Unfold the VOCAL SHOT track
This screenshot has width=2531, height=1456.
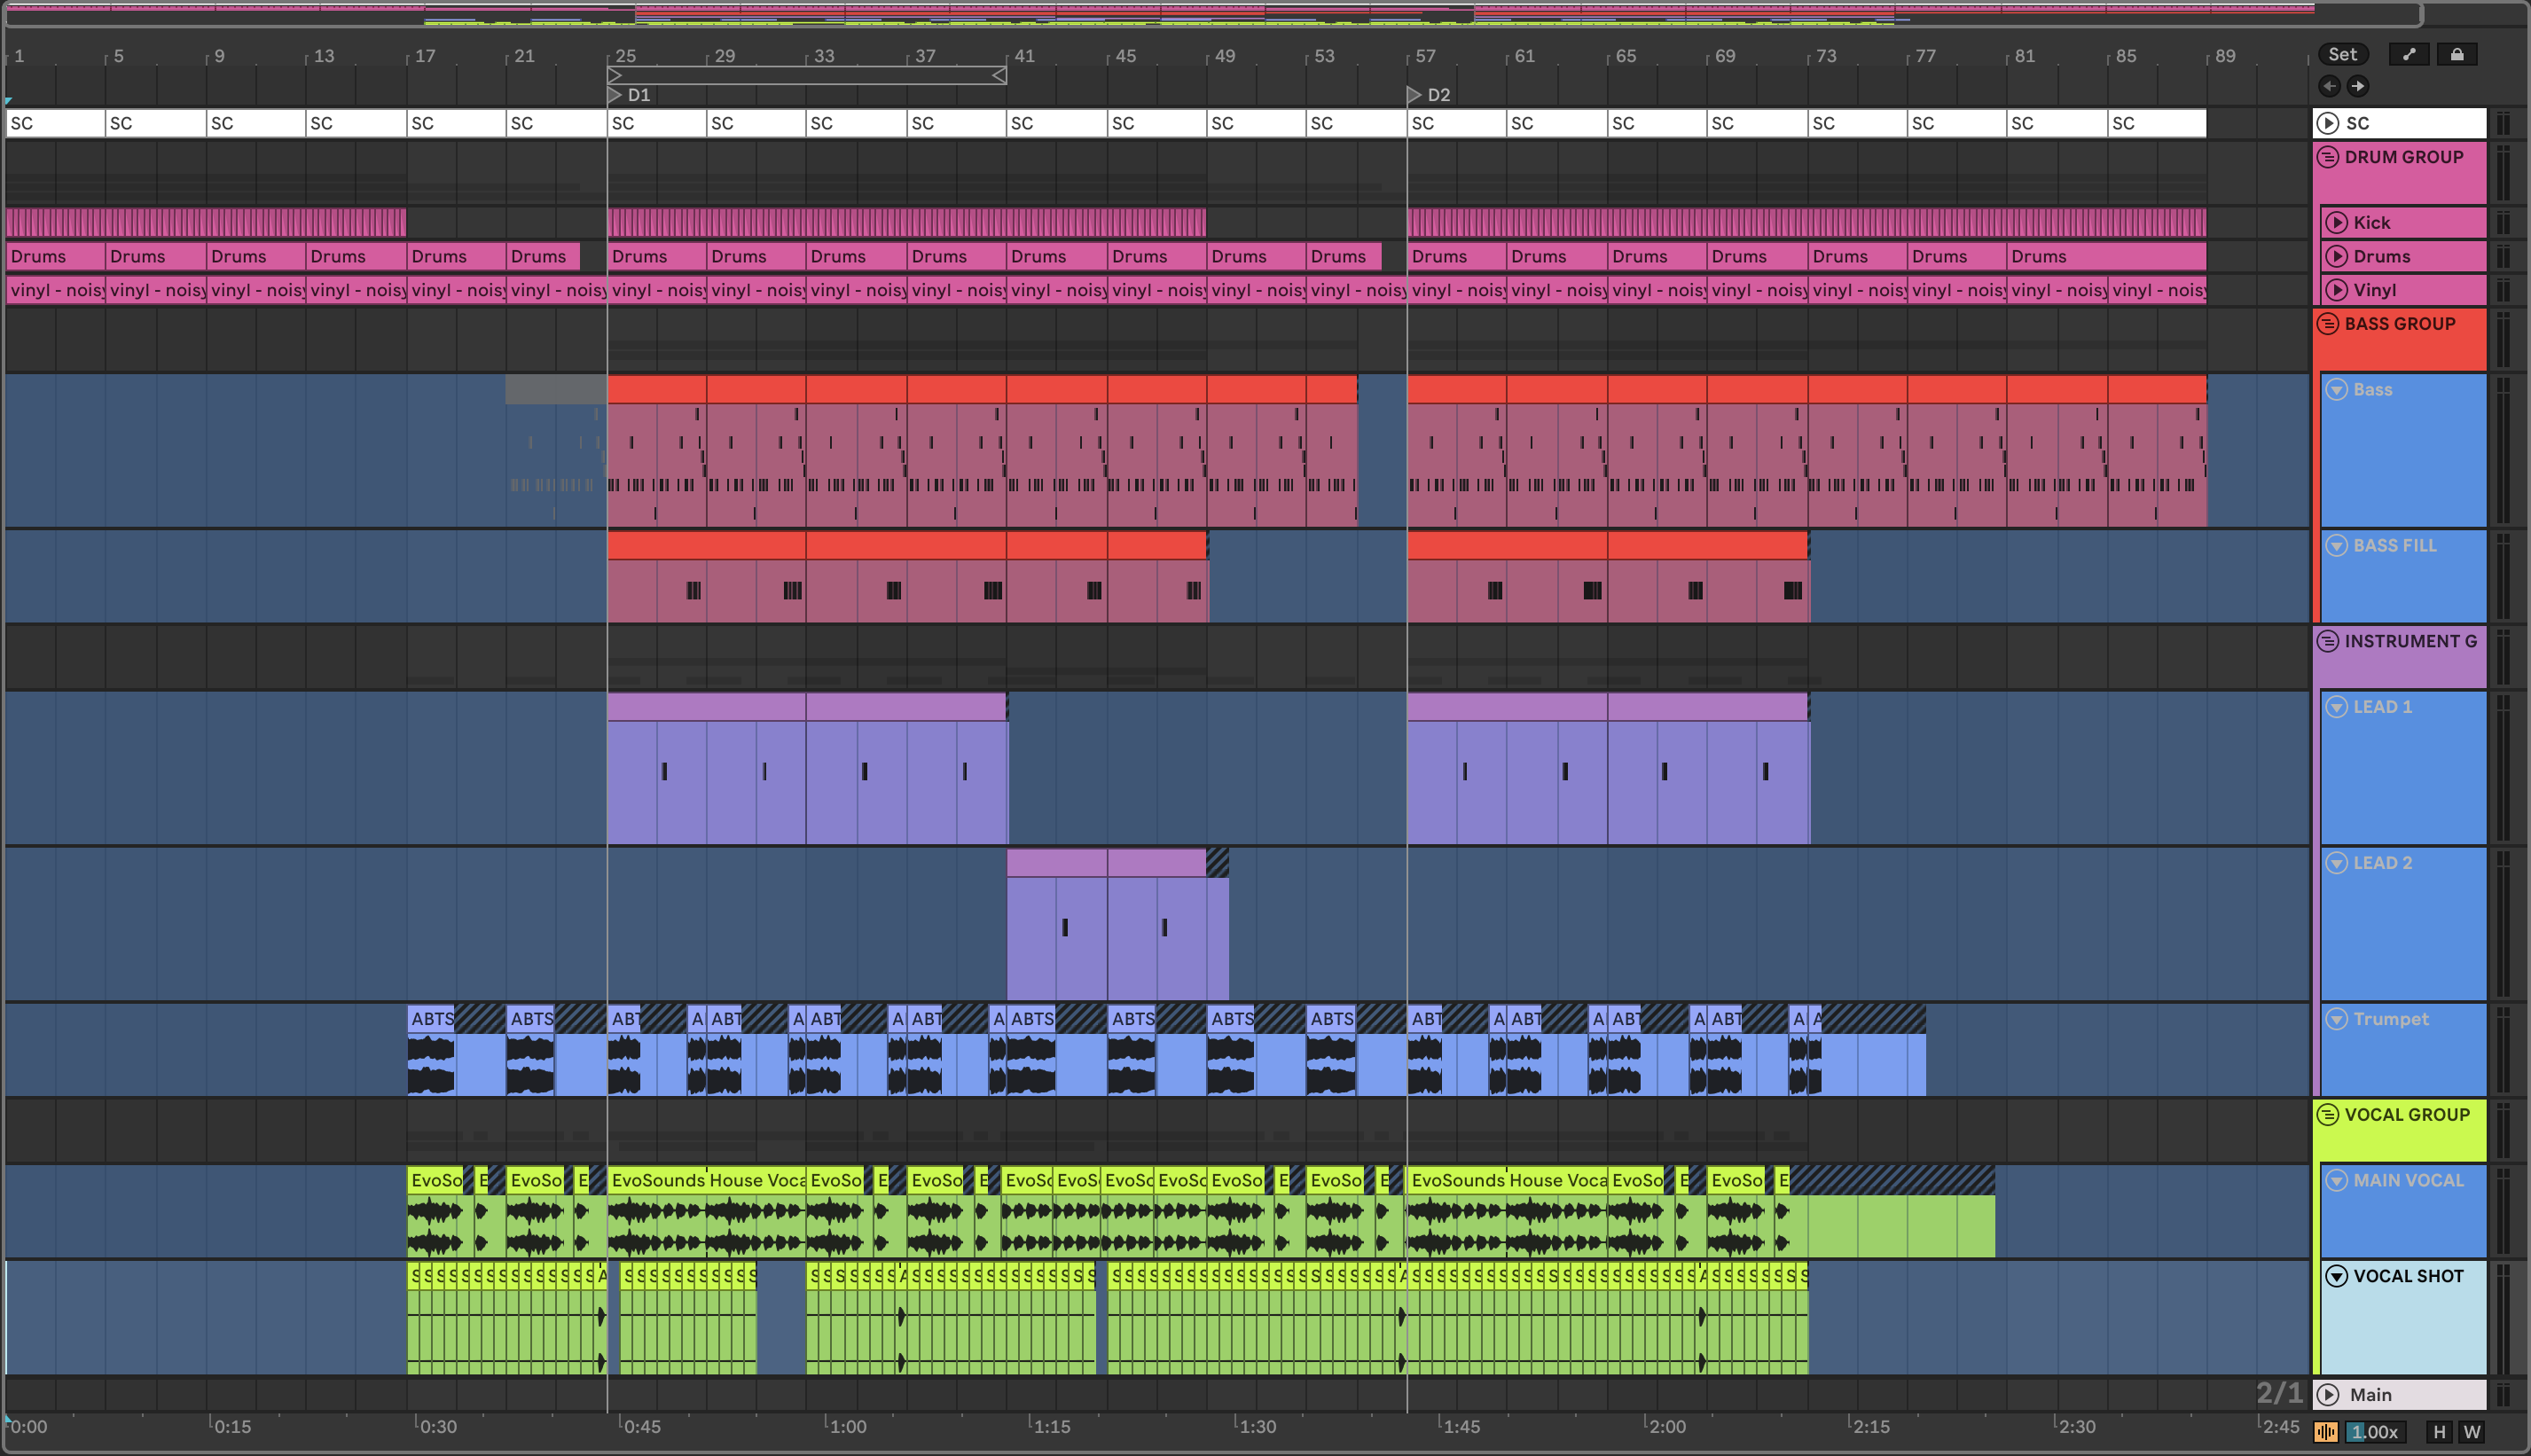(x=2336, y=1276)
